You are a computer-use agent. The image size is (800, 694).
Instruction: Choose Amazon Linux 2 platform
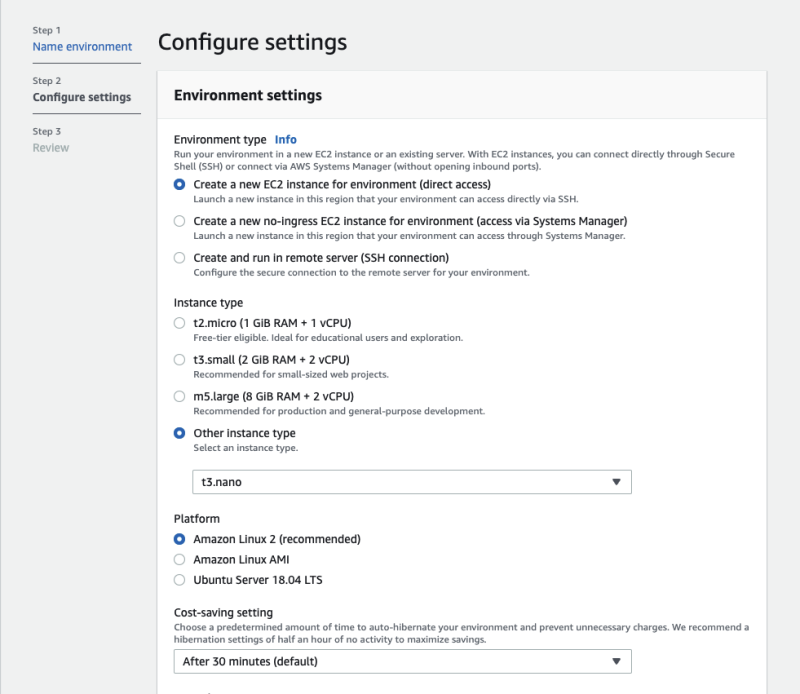[x=179, y=539]
